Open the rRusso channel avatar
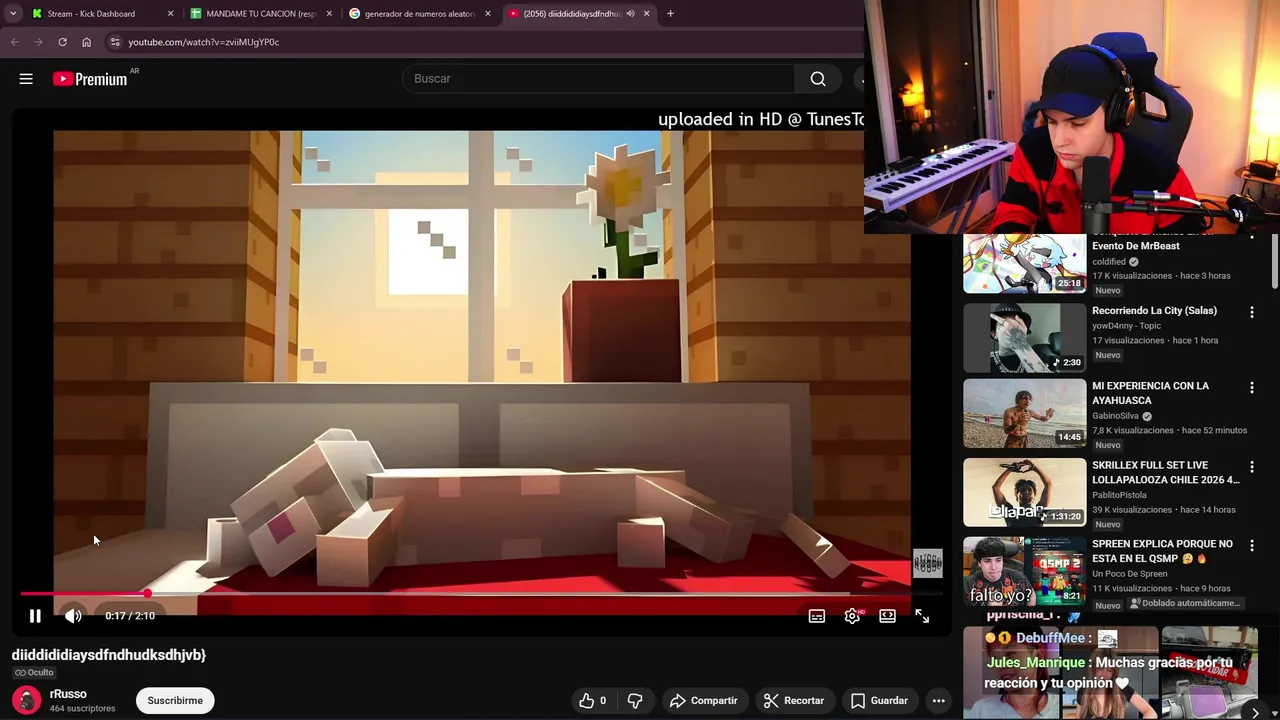 point(27,700)
